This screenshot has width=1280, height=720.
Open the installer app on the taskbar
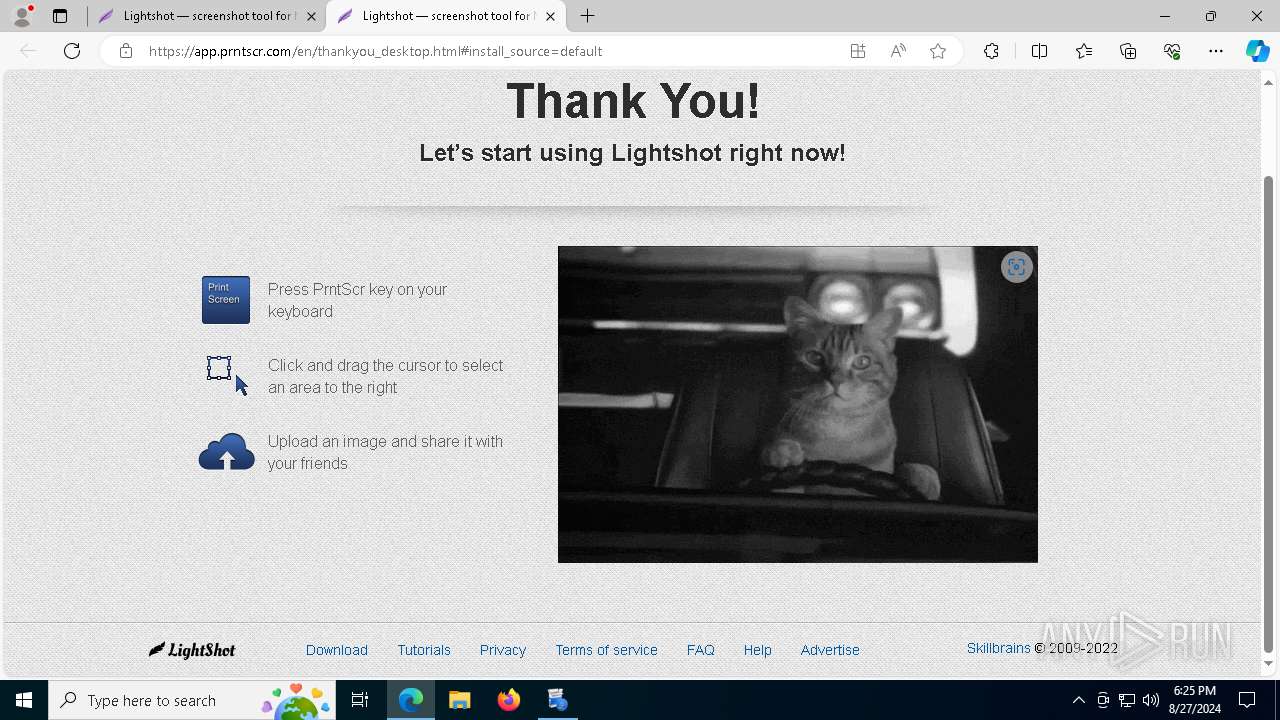pyautogui.click(x=558, y=700)
